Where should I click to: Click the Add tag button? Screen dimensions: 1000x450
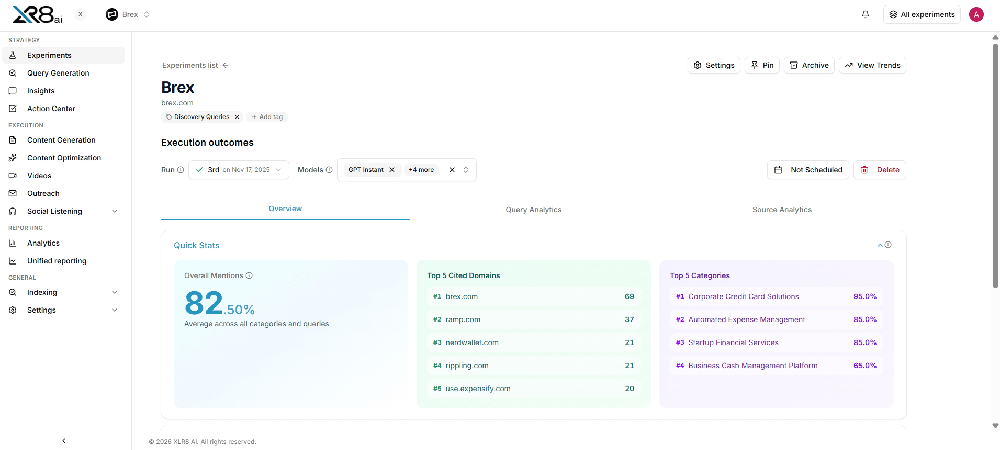pyautogui.click(x=267, y=117)
